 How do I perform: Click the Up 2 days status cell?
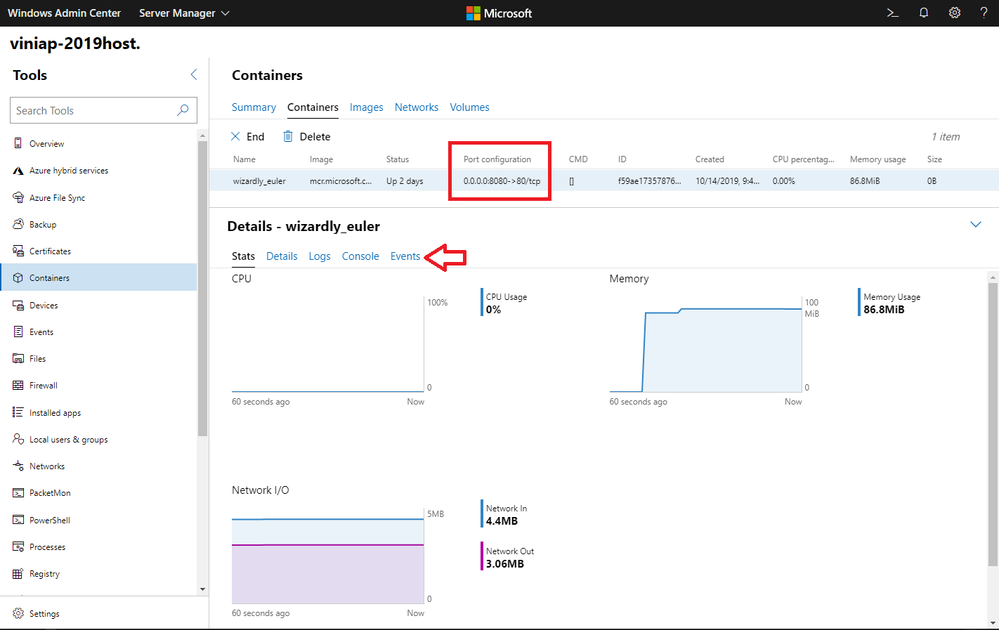[405, 181]
